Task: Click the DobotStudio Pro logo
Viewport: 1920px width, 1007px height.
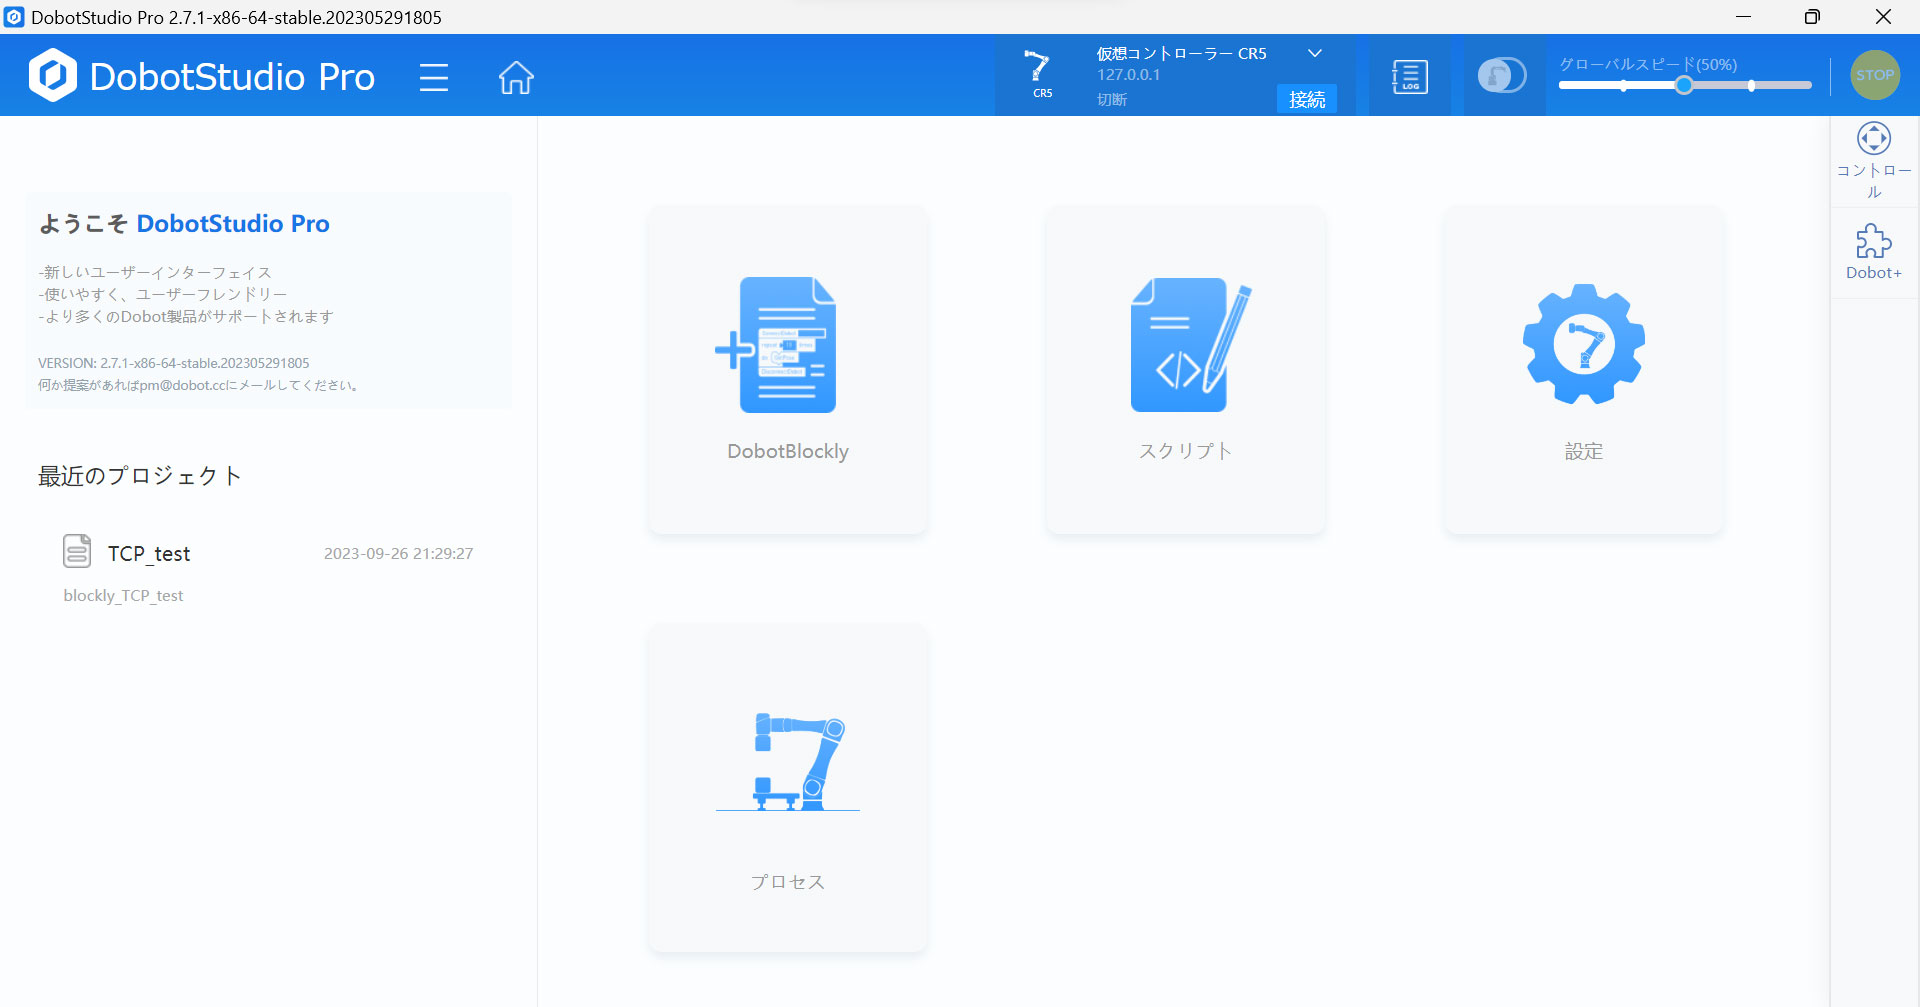Action: (53, 76)
